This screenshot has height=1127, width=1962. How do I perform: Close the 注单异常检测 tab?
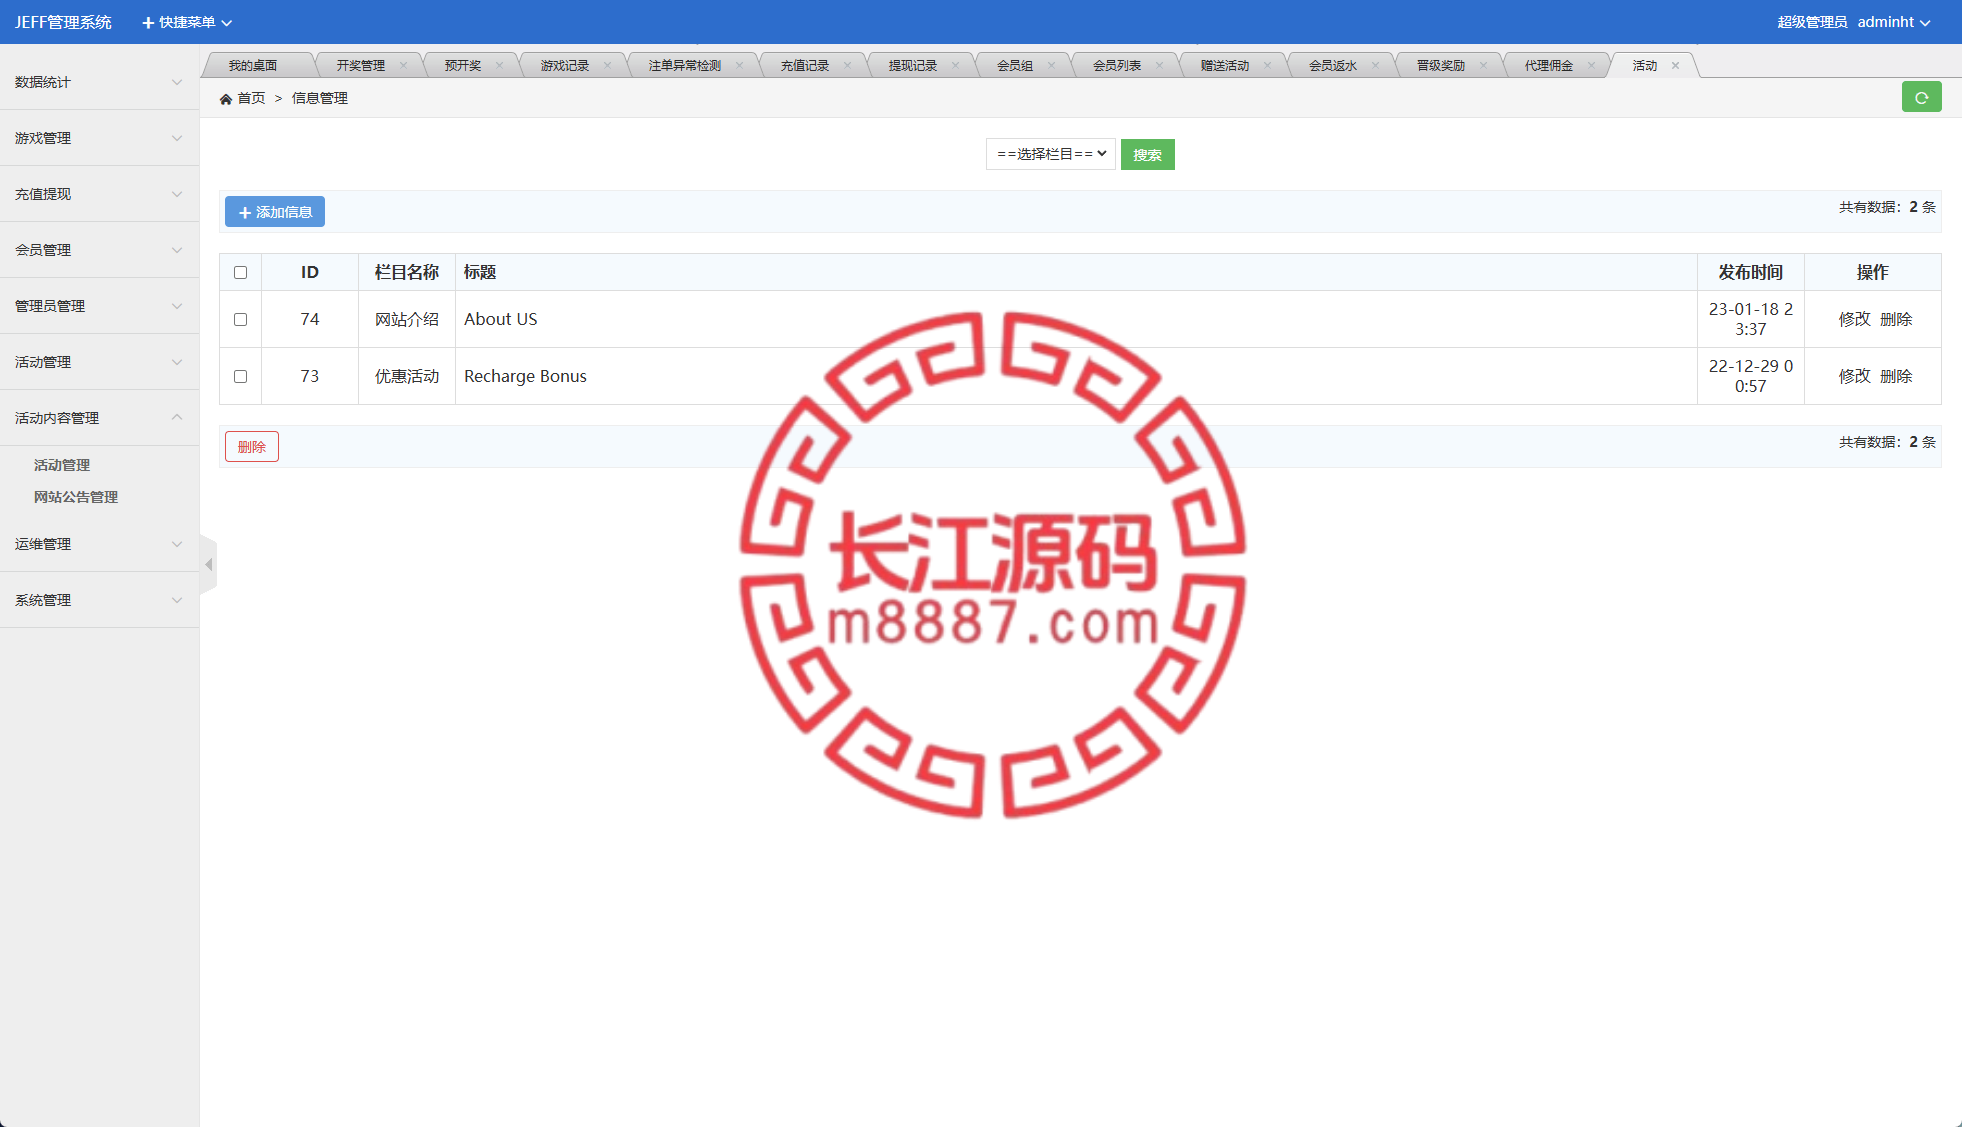(739, 66)
